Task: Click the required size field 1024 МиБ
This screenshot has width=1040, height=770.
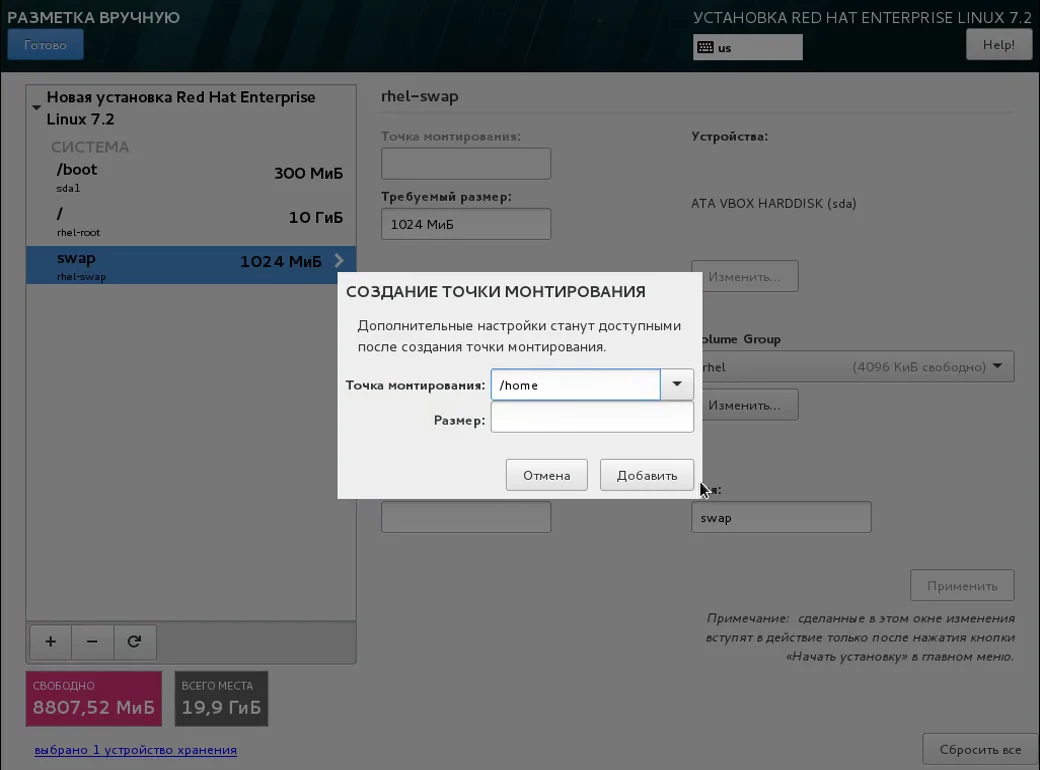Action: 466,224
